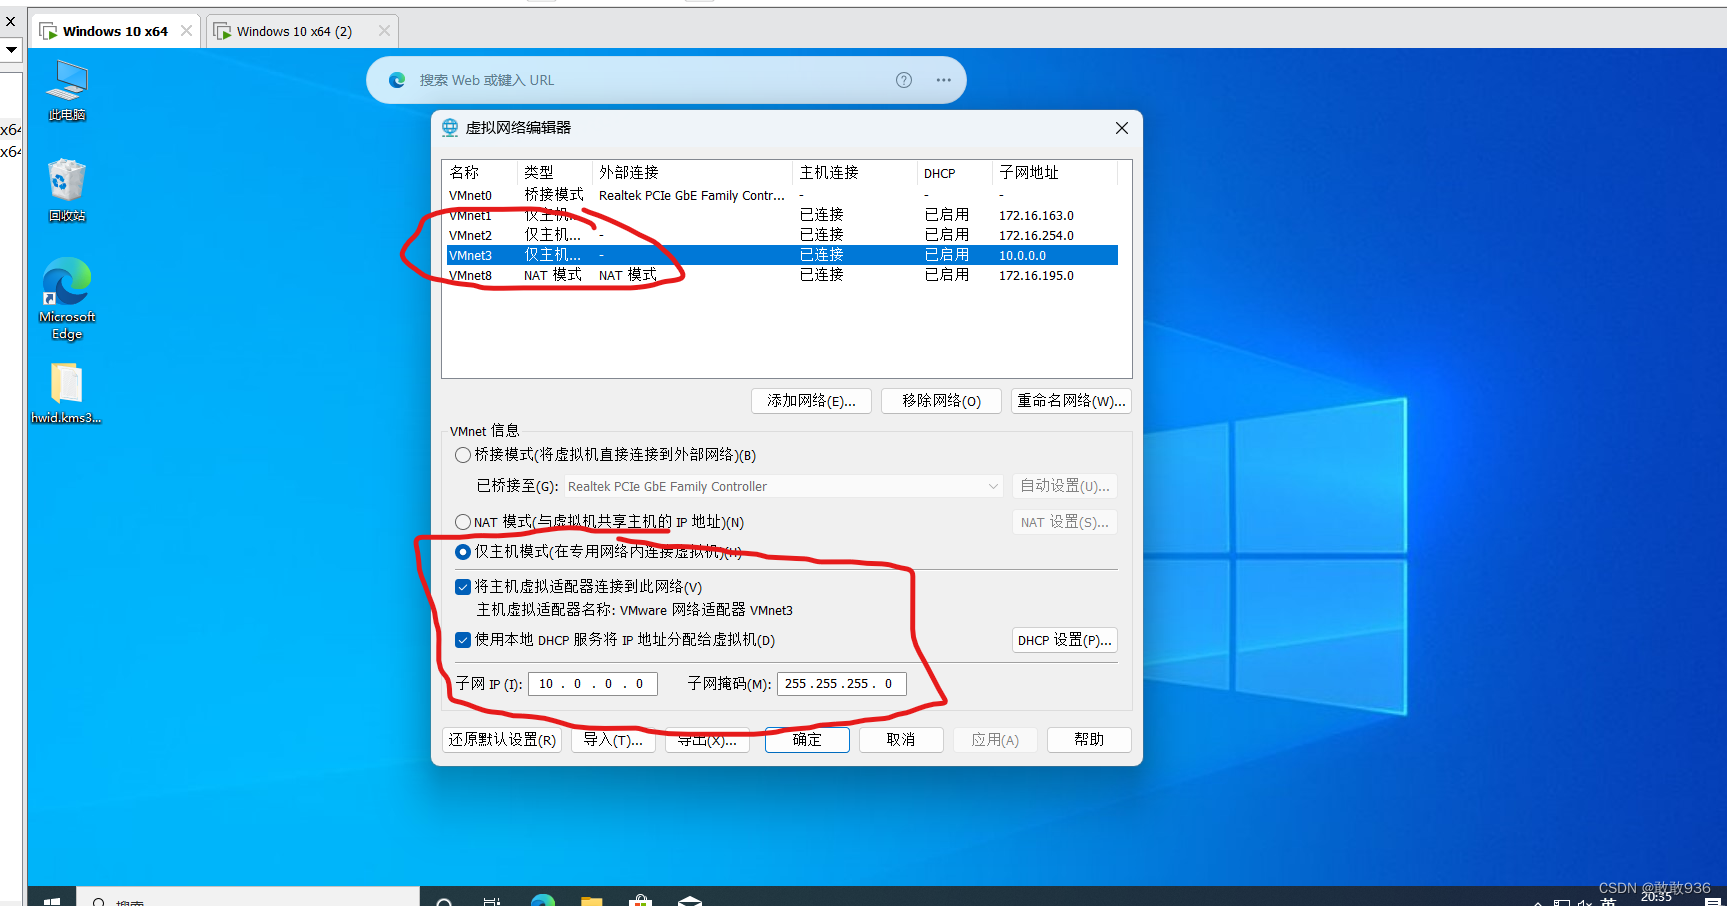Select the VMnet3 row
This screenshot has height=906, width=1727.
[782, 256]
